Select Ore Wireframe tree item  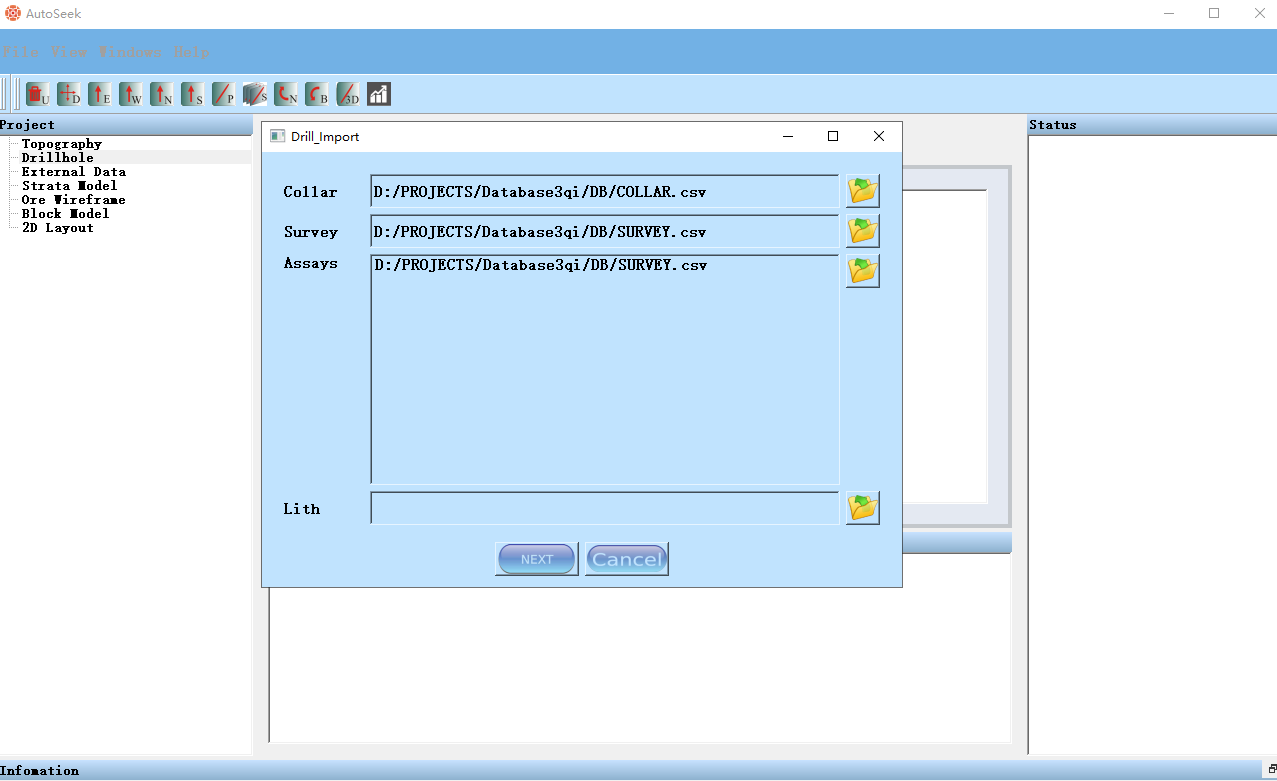[x=74, y=200]
